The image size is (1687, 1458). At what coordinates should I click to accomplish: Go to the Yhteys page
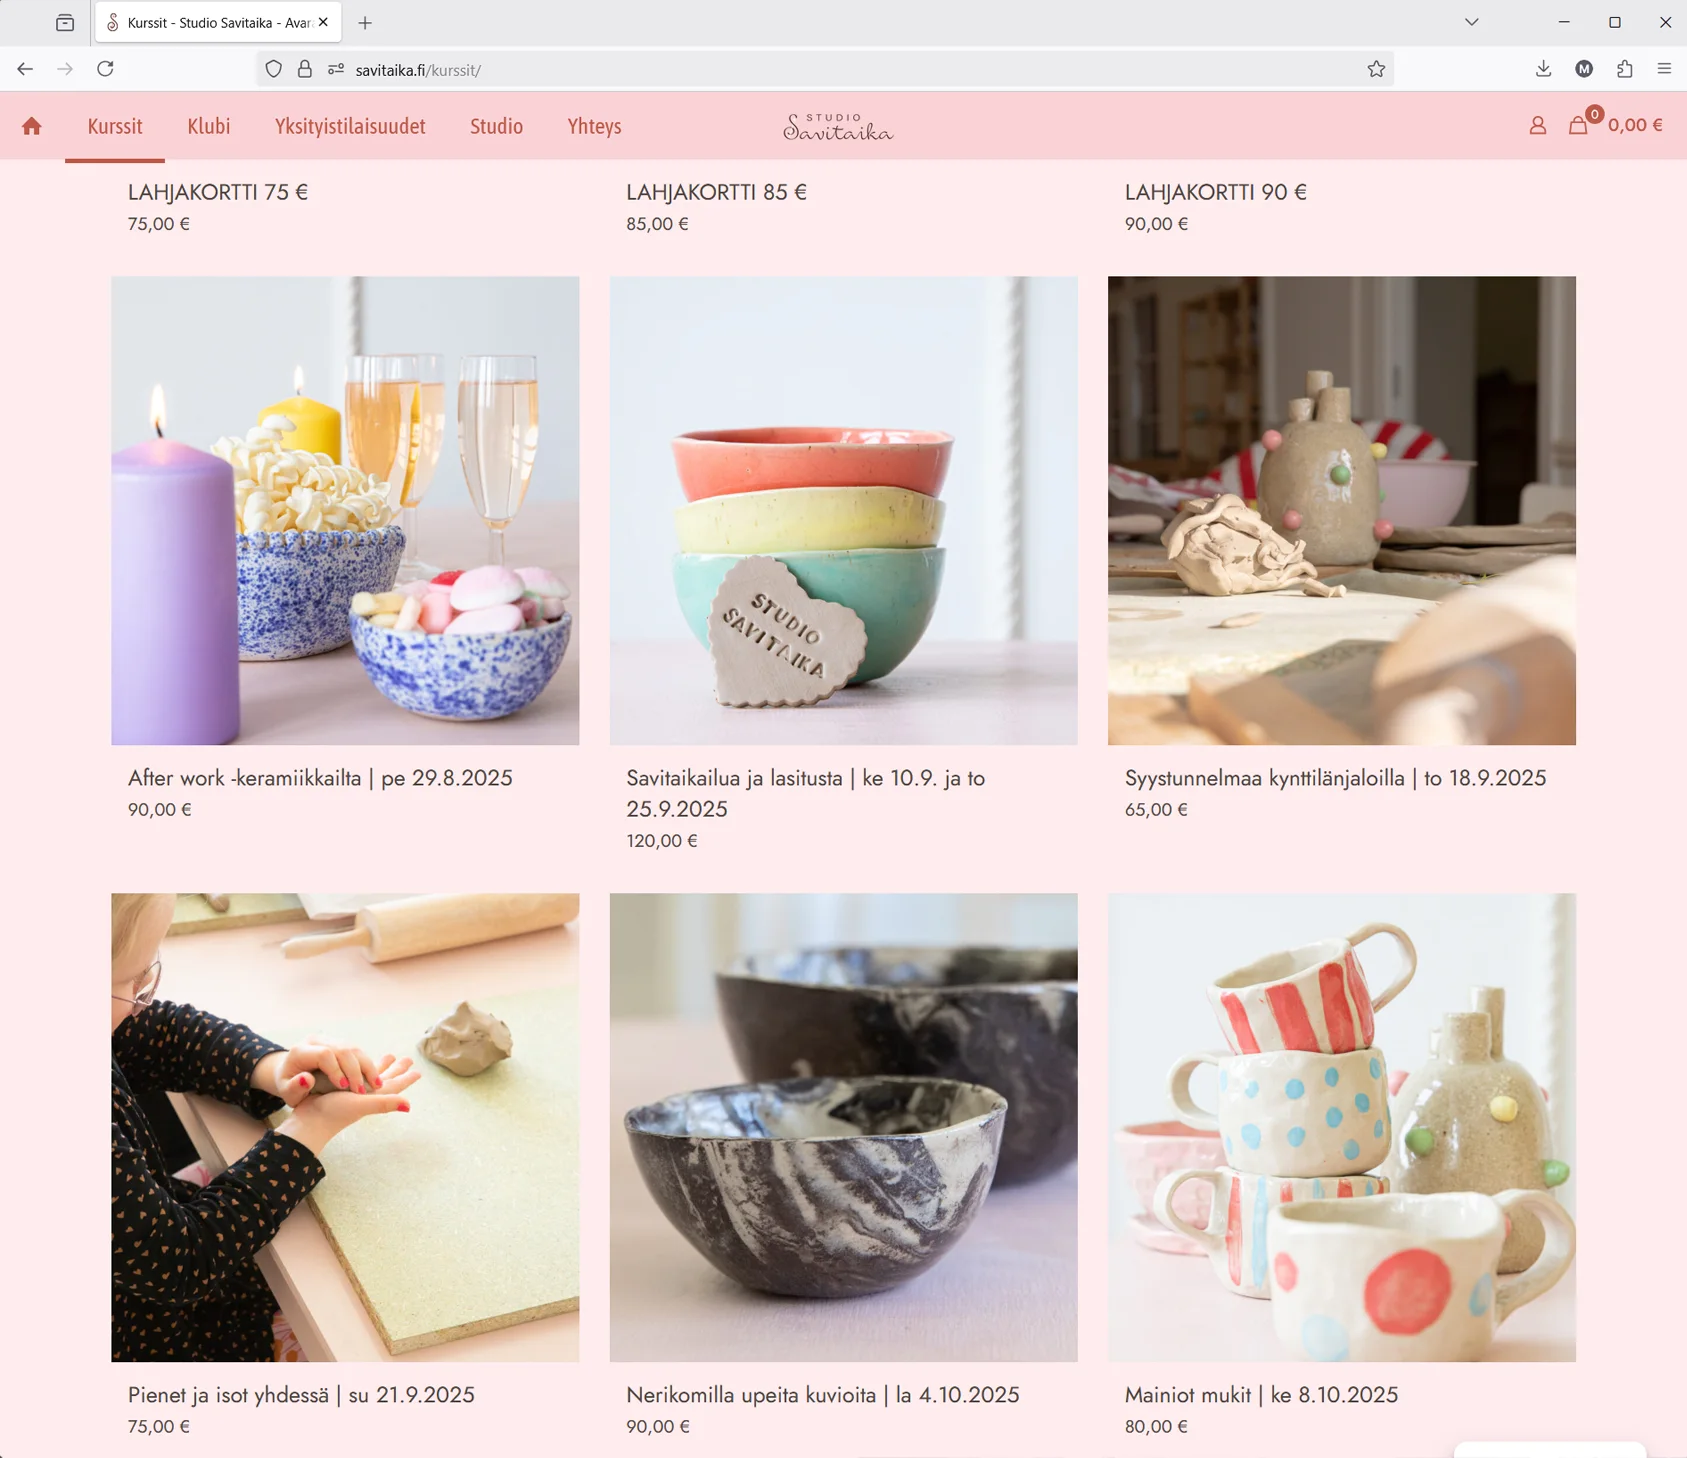tap(594, 126)
